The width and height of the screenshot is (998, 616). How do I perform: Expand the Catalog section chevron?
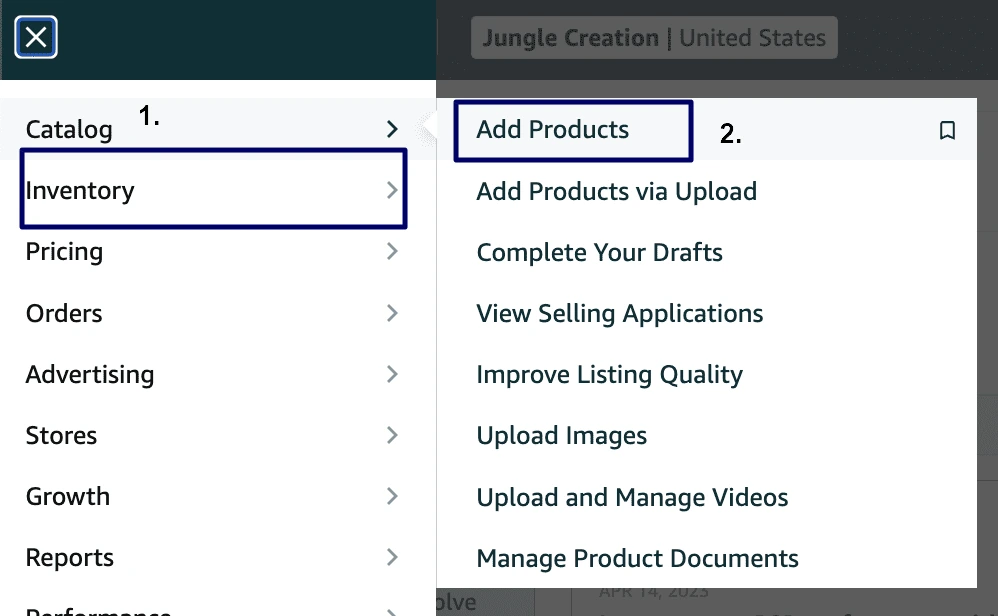[392, 128]
